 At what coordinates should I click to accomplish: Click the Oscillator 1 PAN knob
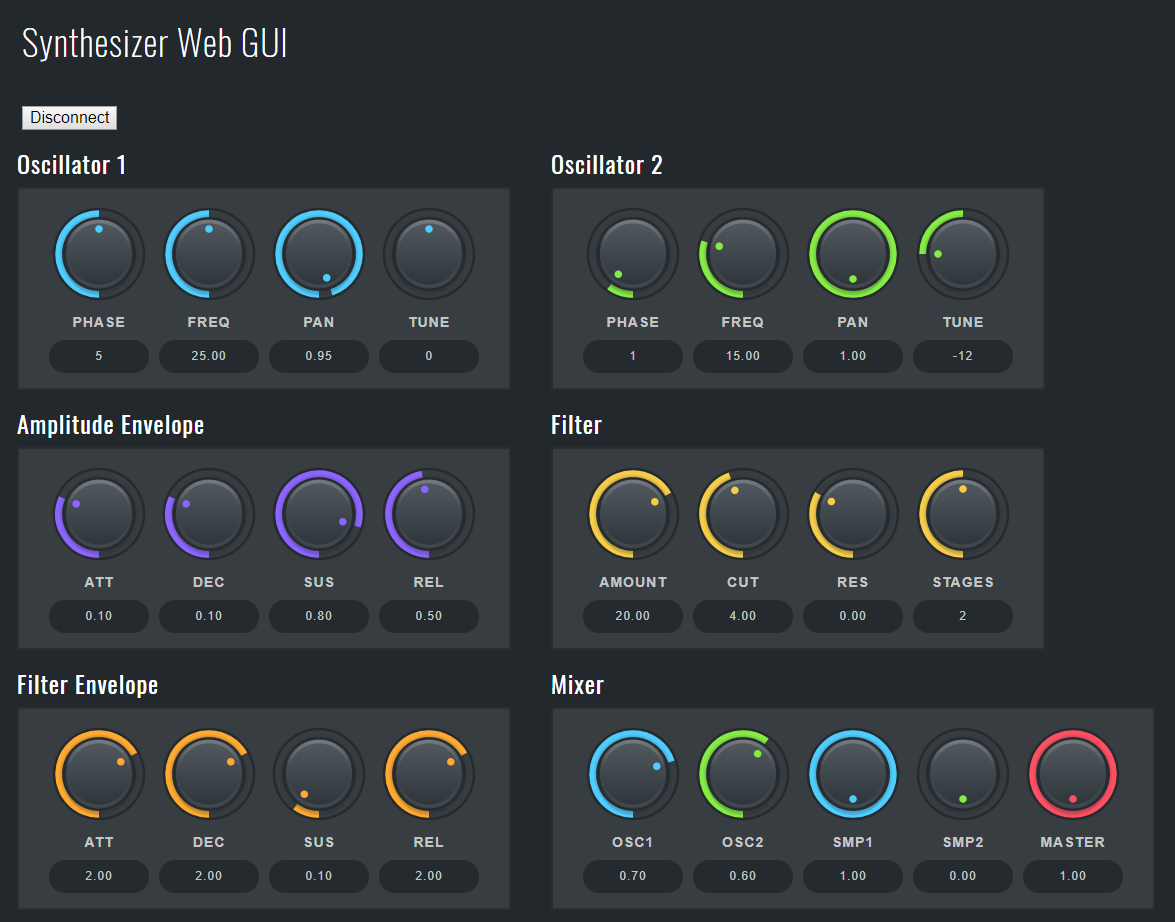319,254
